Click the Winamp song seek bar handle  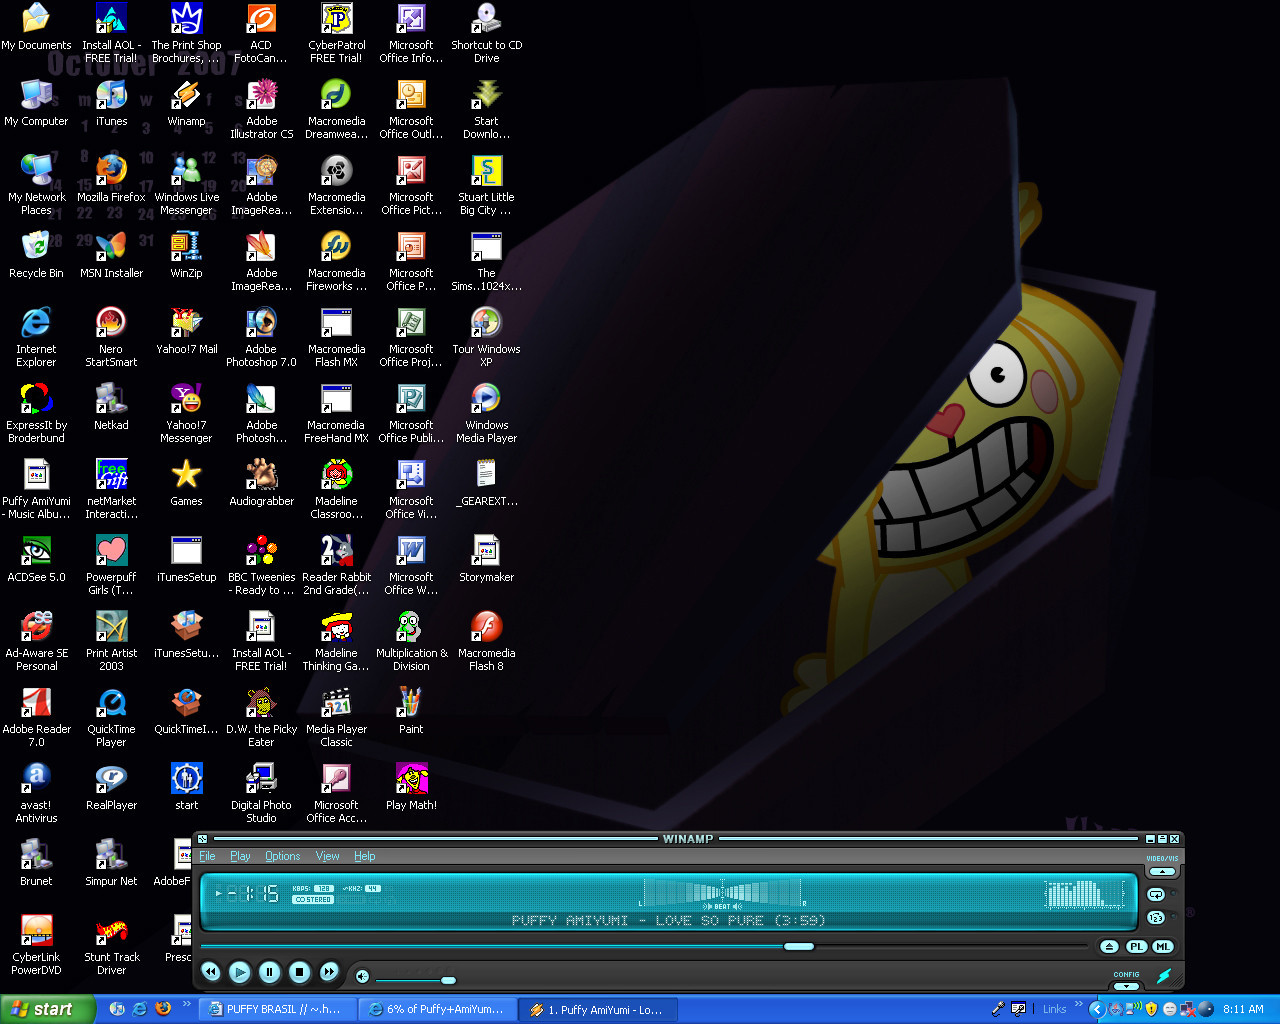click(x=798, y=946)
